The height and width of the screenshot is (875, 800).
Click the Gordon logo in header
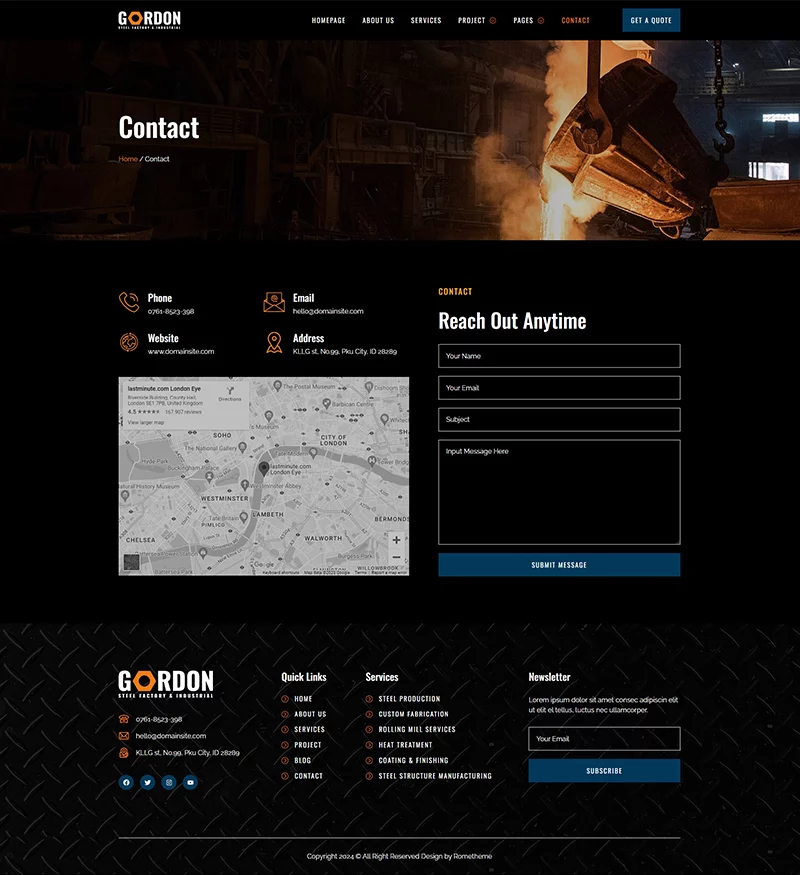click(149, 20)
